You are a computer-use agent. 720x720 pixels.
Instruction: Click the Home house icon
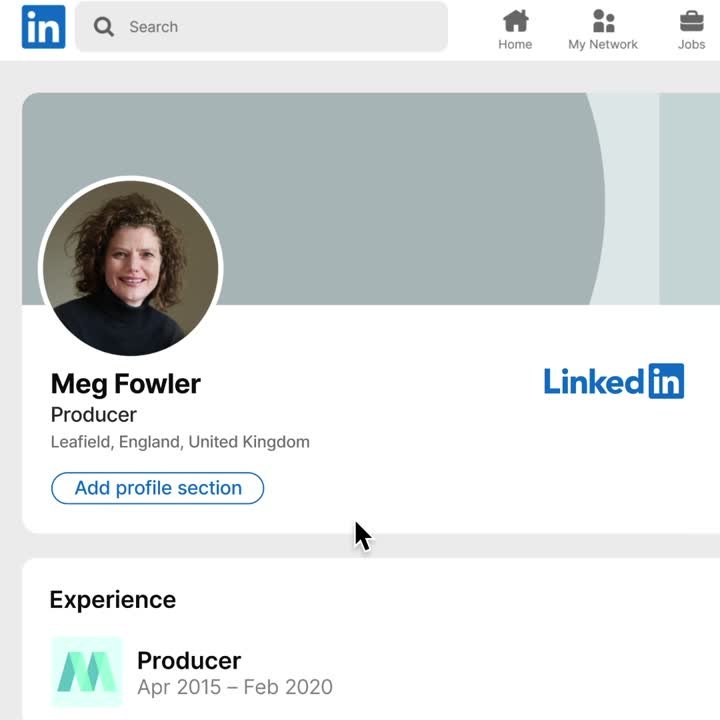click(515, 21)
